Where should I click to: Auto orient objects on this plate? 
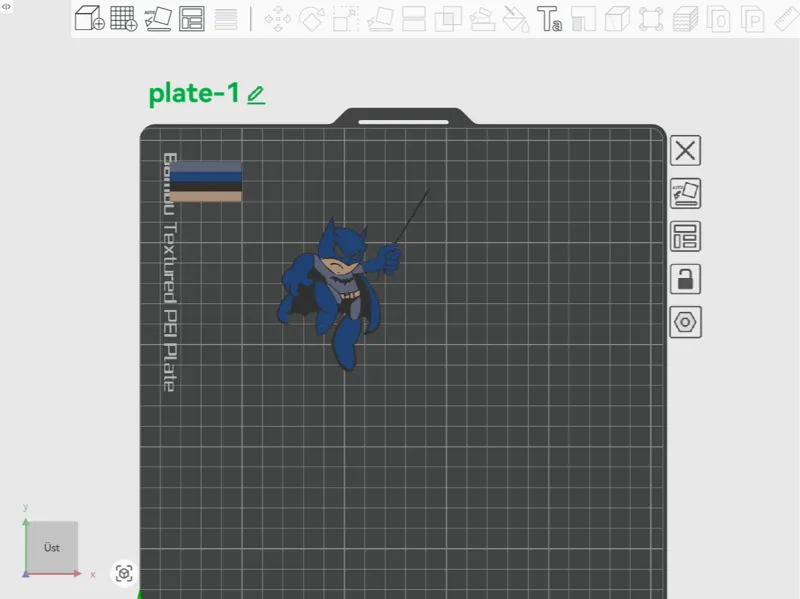pyautogui.click(x=685, y=193)
